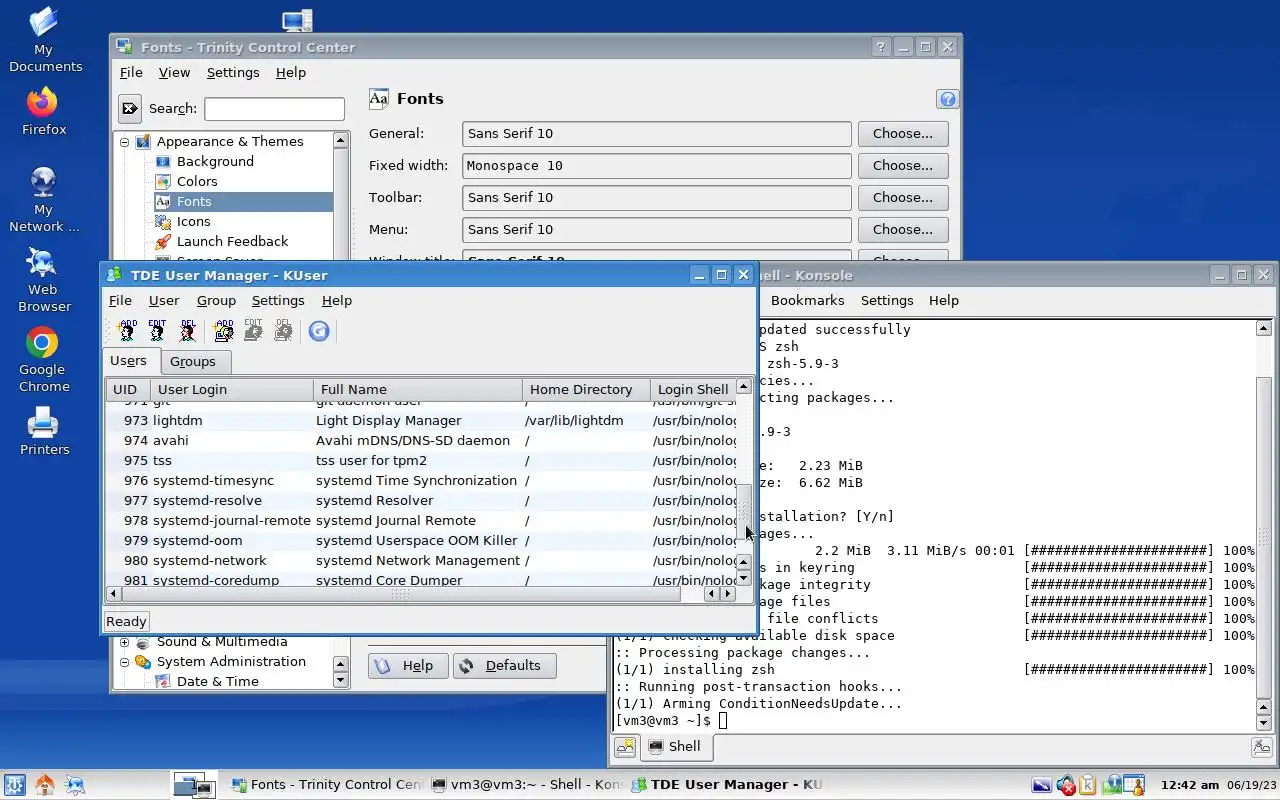
Task: Click Choose... for the Menu font
Action: (903, 229)
